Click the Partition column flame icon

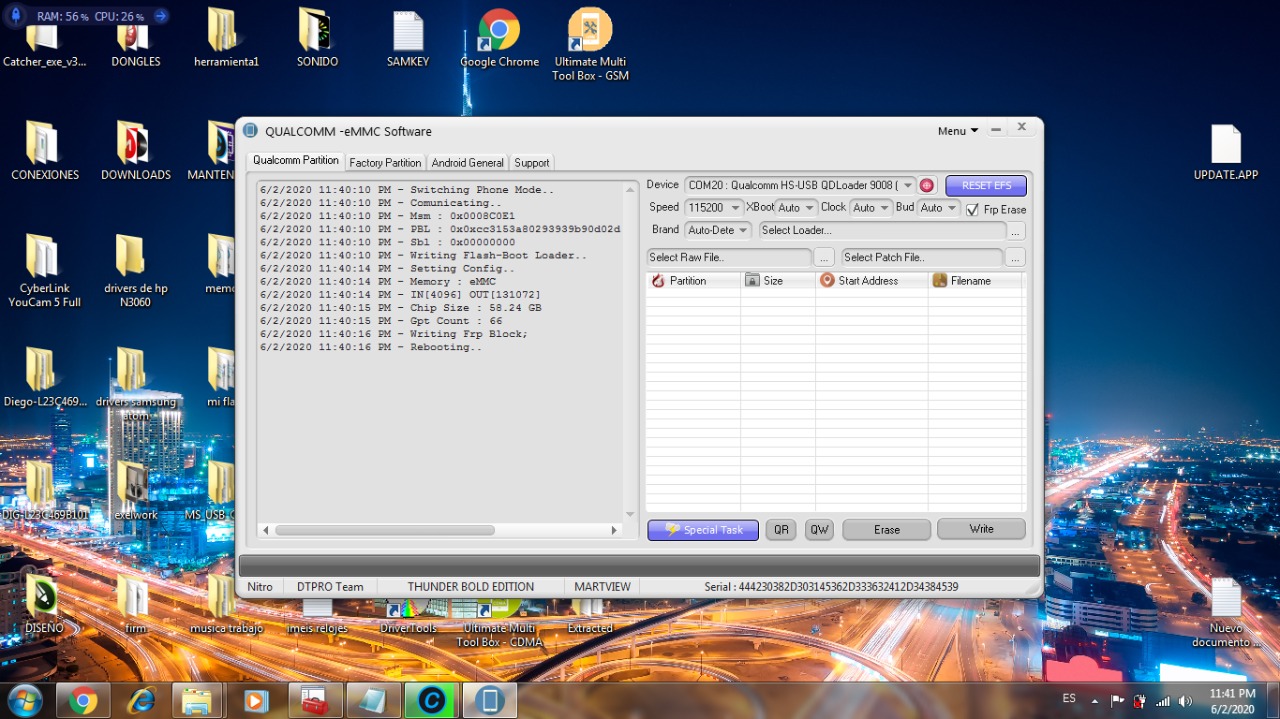(658, 281)
